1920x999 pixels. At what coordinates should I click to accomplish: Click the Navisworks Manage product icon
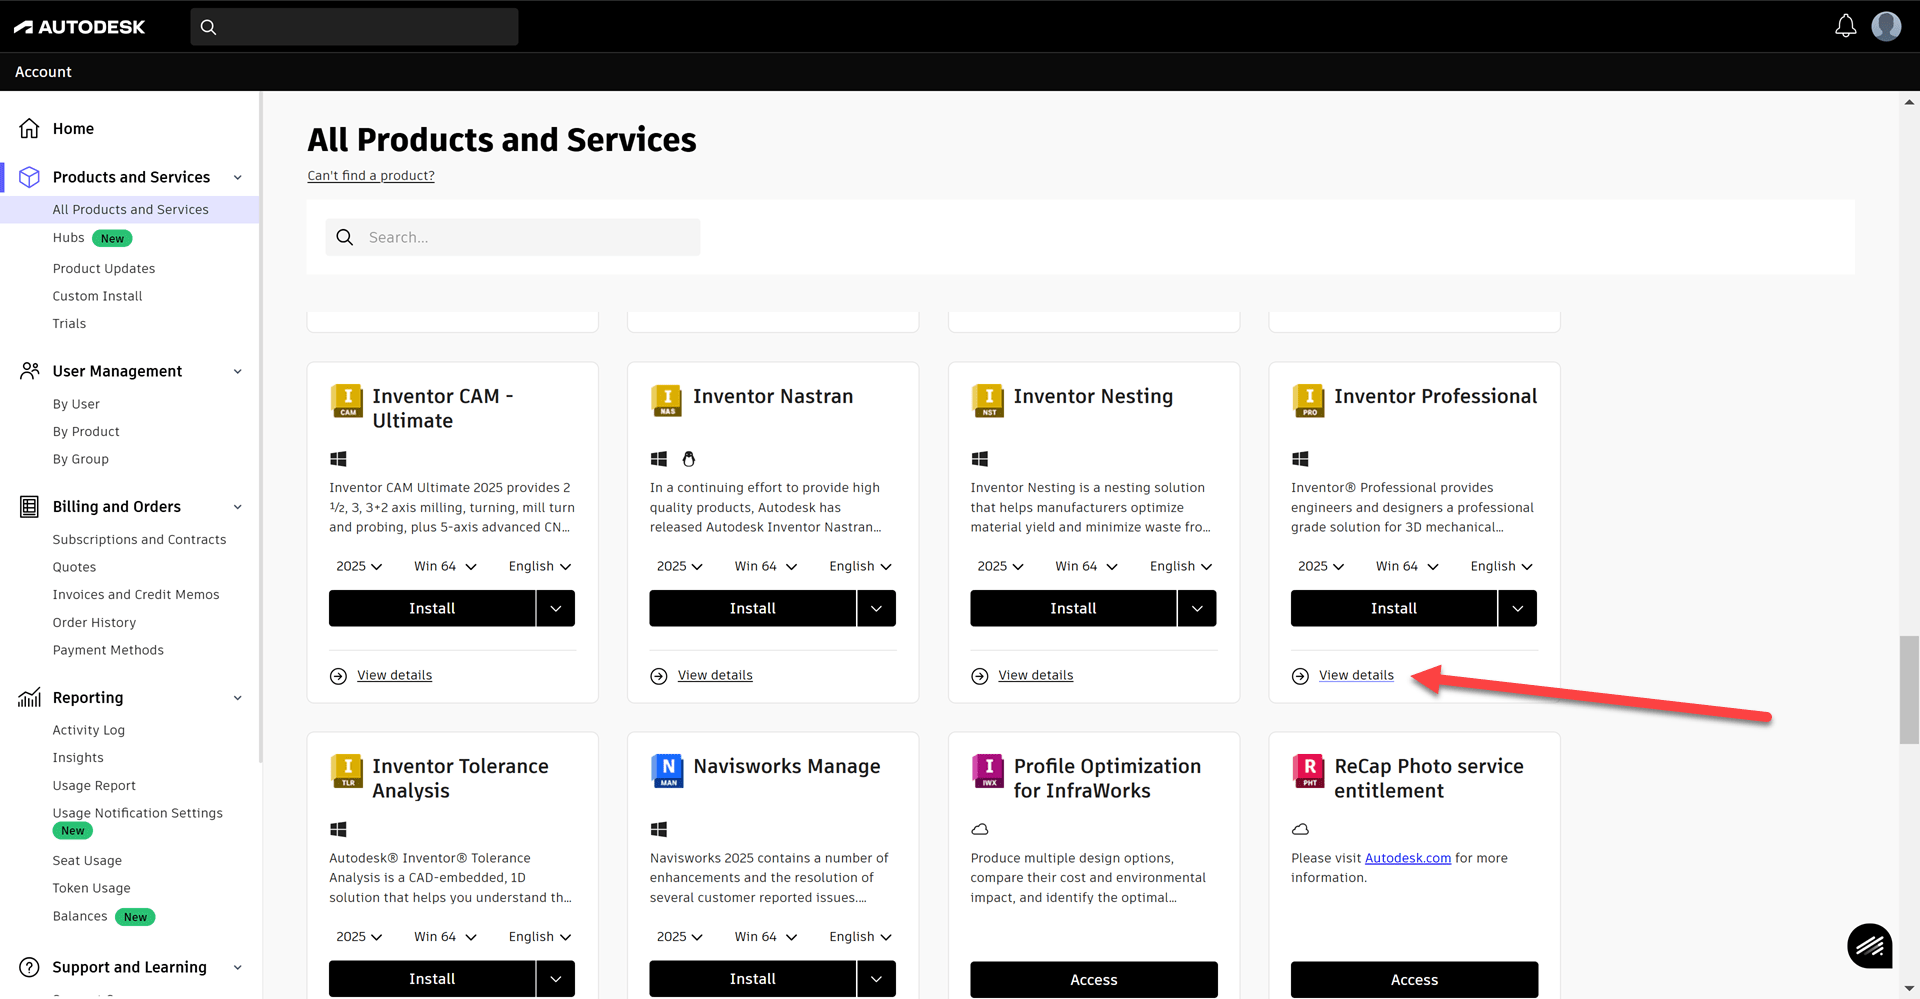click(x=667, y=771)
